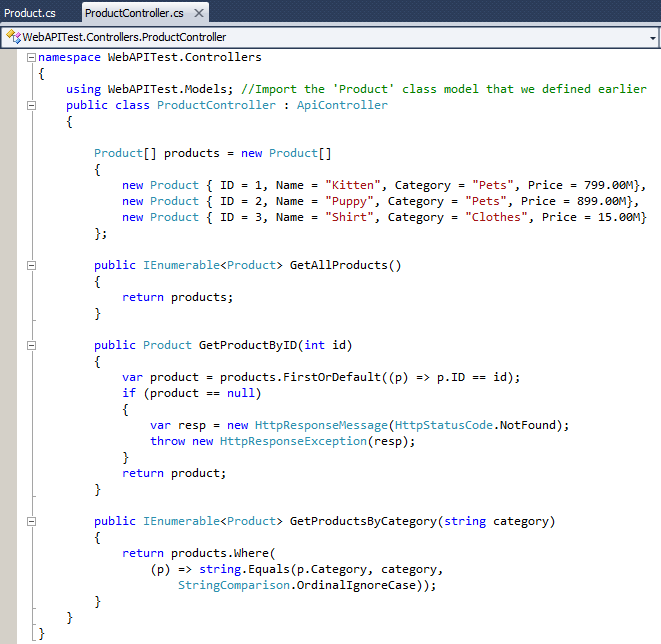Collapse the GetAllProducts method region

[31, 265]
